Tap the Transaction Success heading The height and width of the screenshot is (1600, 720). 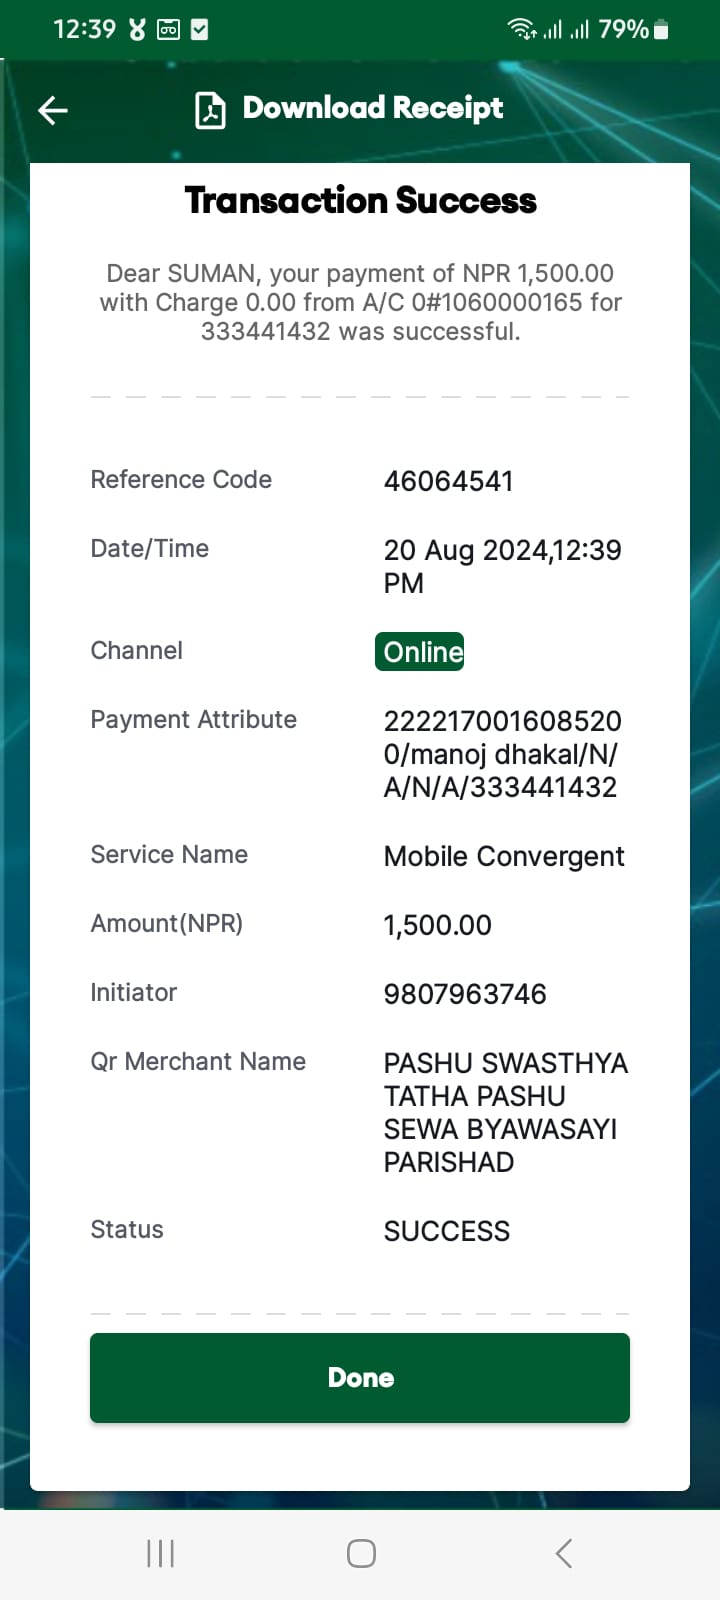click(360, 200)
